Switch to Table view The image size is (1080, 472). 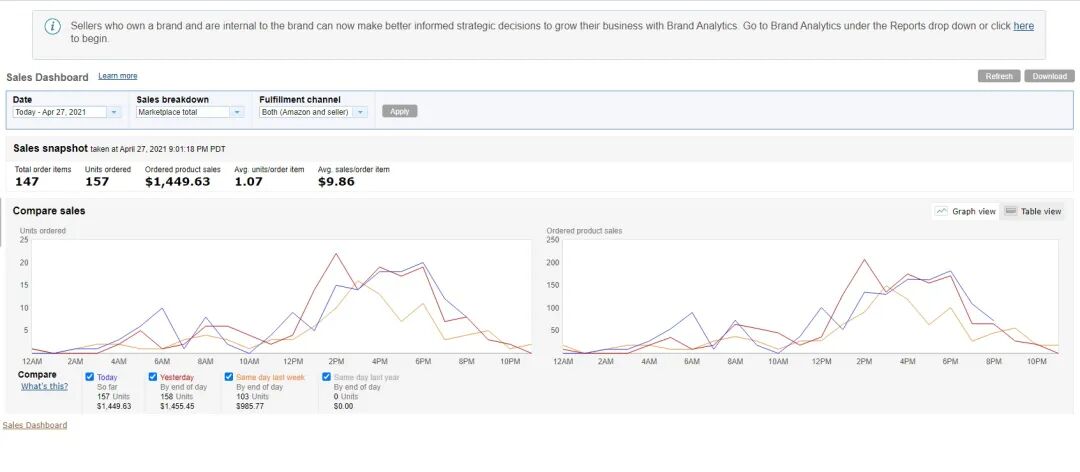(x=1032, y=212)
